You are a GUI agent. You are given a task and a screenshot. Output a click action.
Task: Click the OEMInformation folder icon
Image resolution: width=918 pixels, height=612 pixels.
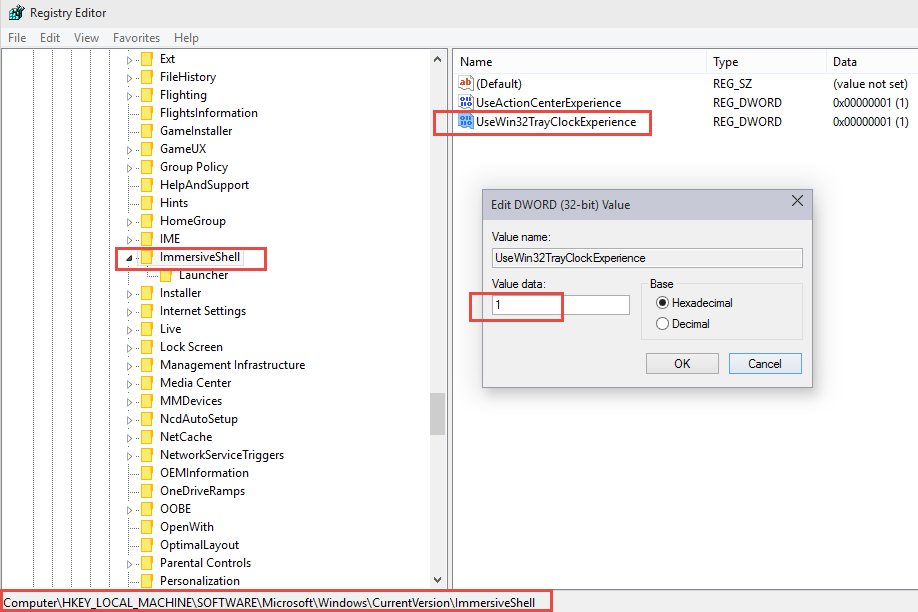pos(147,473)
